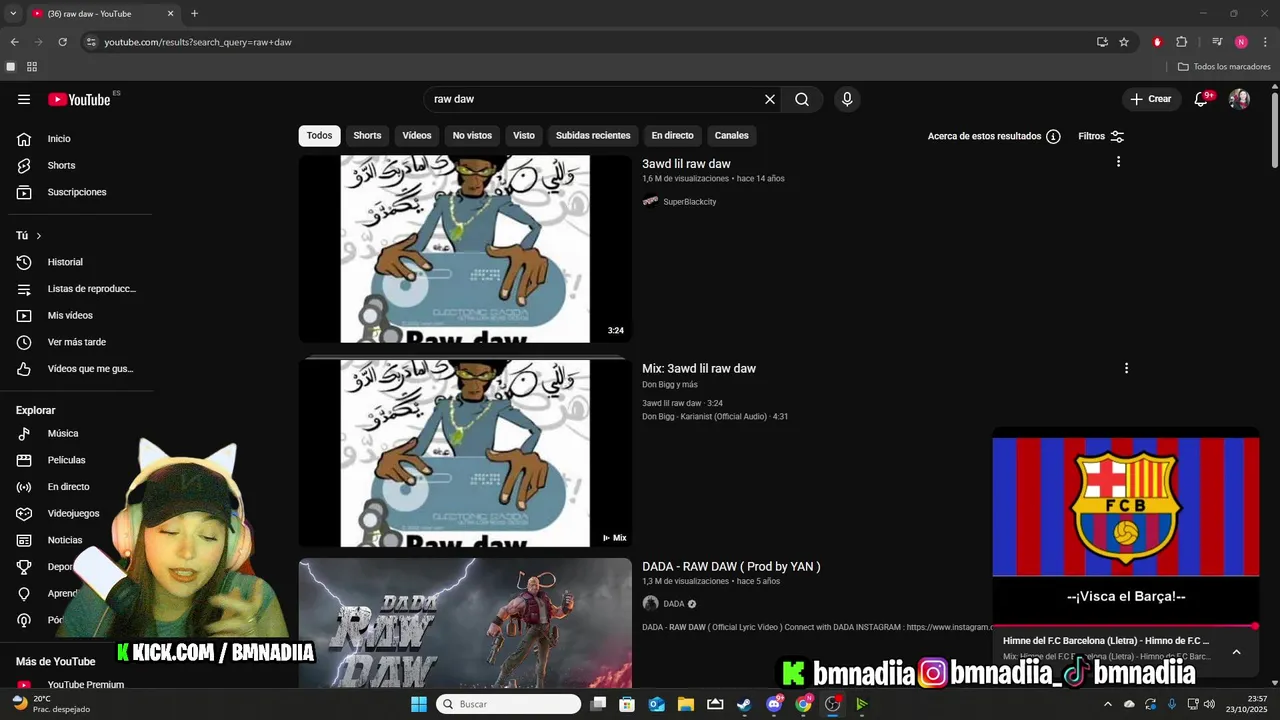Select the Subidas recientes filter chip
Image resolution: width=1280 pixels, height=720 pixels.
coord(593,136)
